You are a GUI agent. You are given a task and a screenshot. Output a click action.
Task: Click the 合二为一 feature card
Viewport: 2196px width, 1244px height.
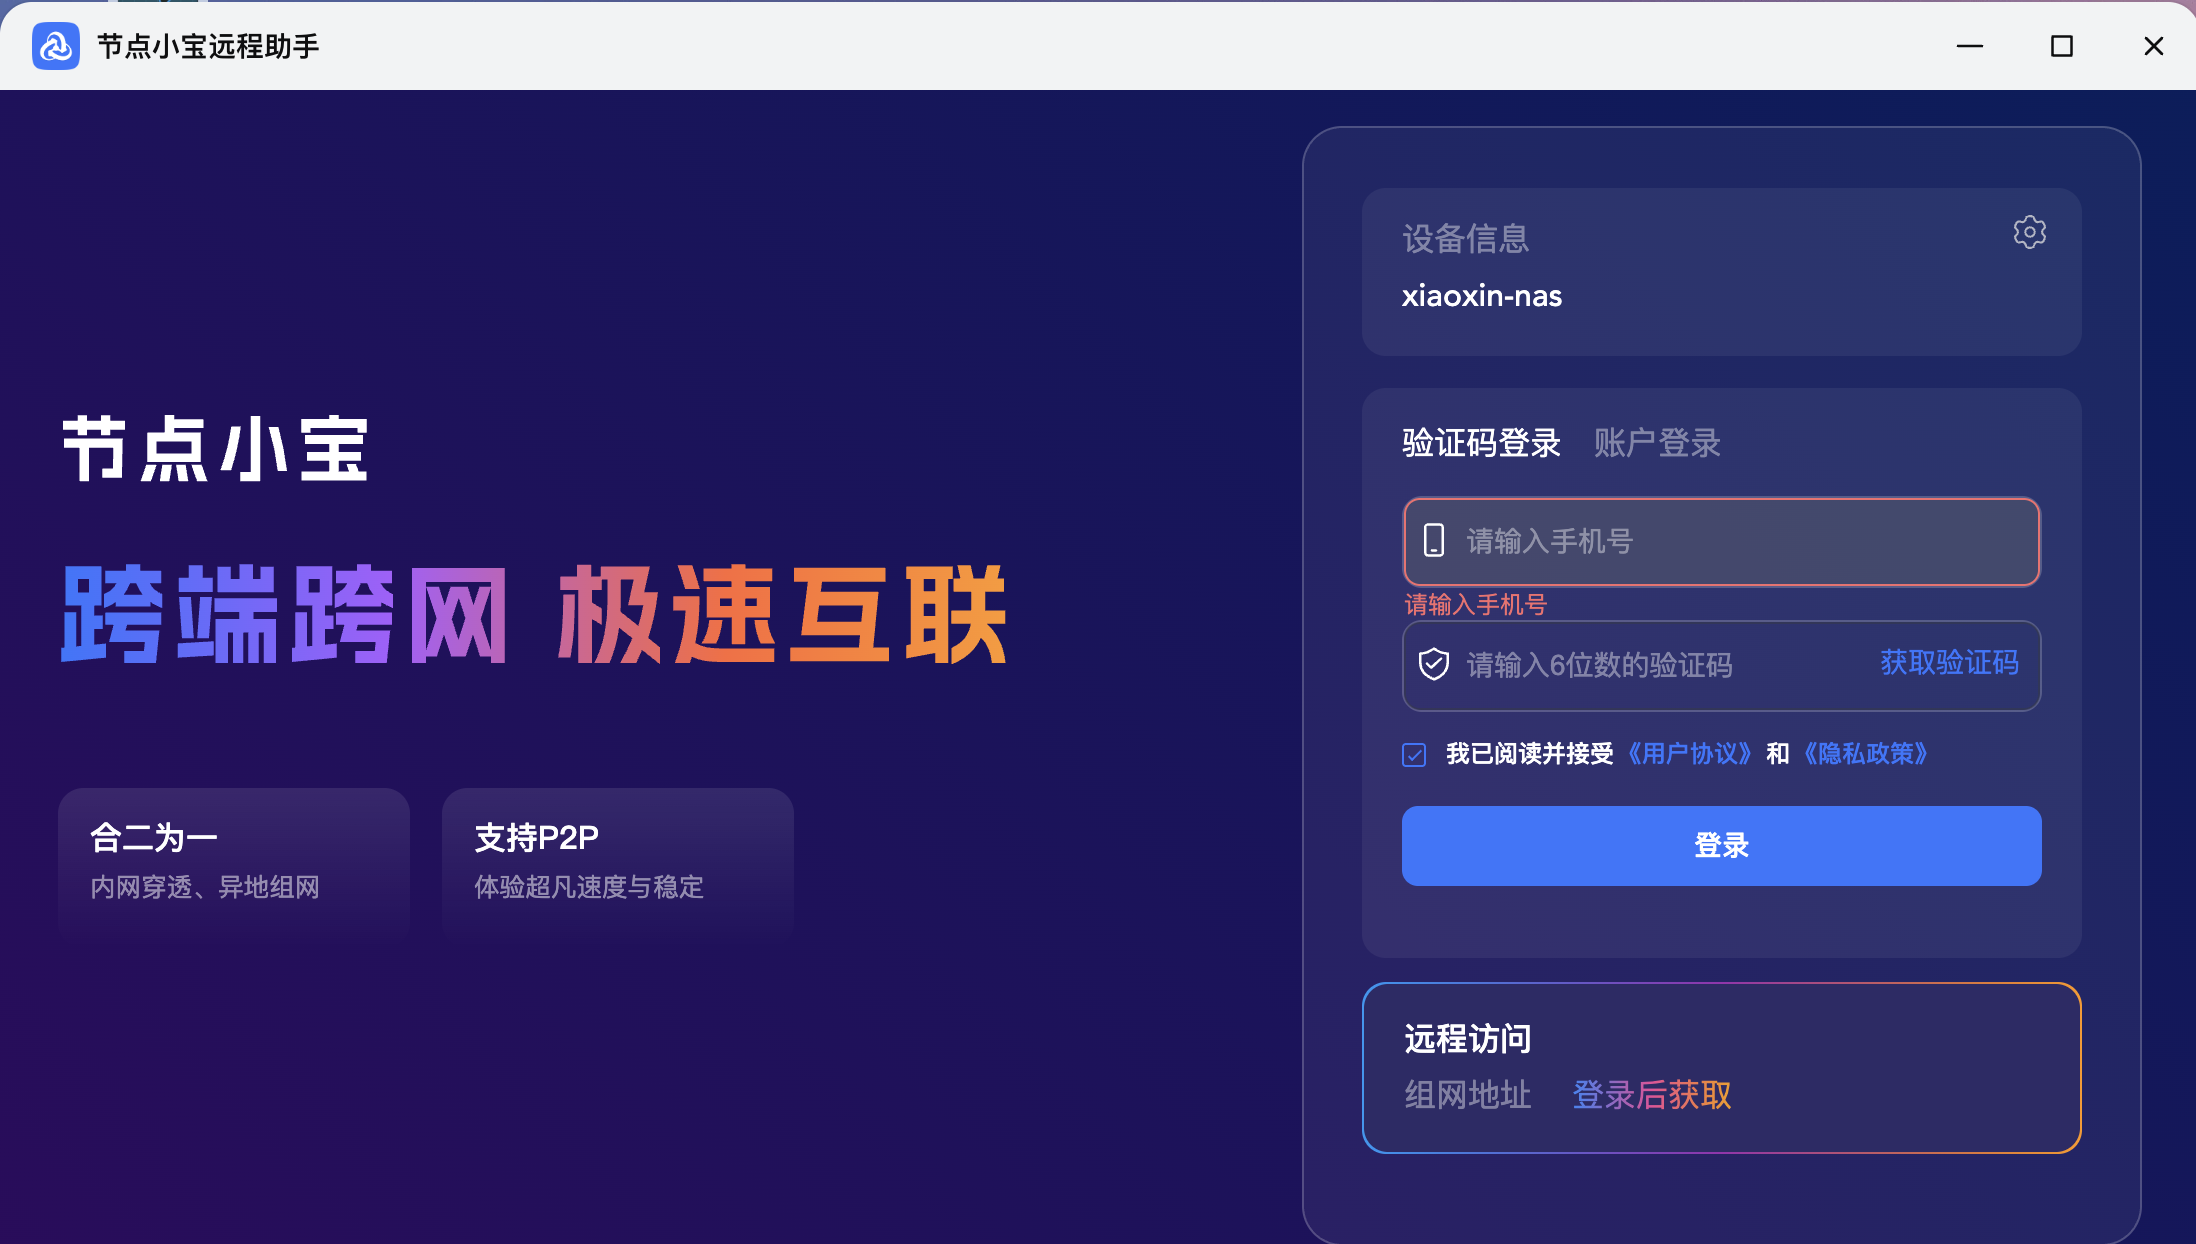[234, 862]
